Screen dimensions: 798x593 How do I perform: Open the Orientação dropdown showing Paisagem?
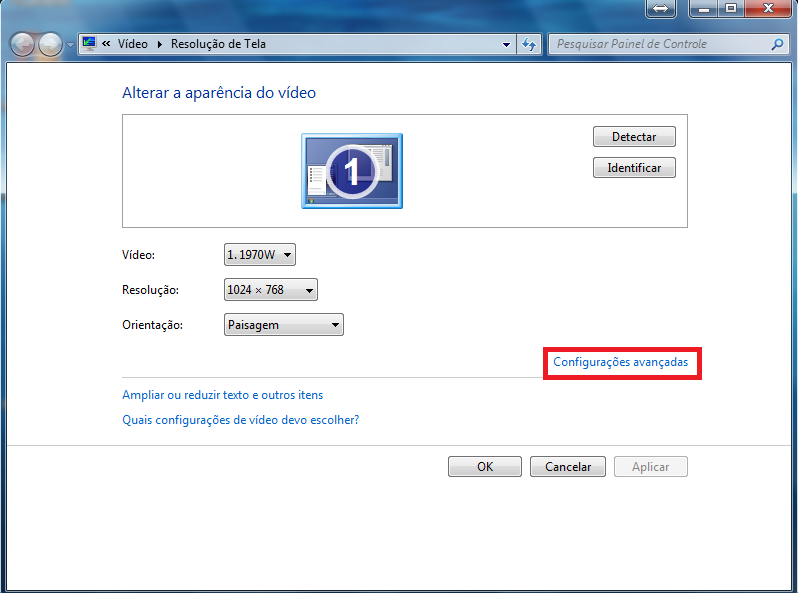[283, 325]
